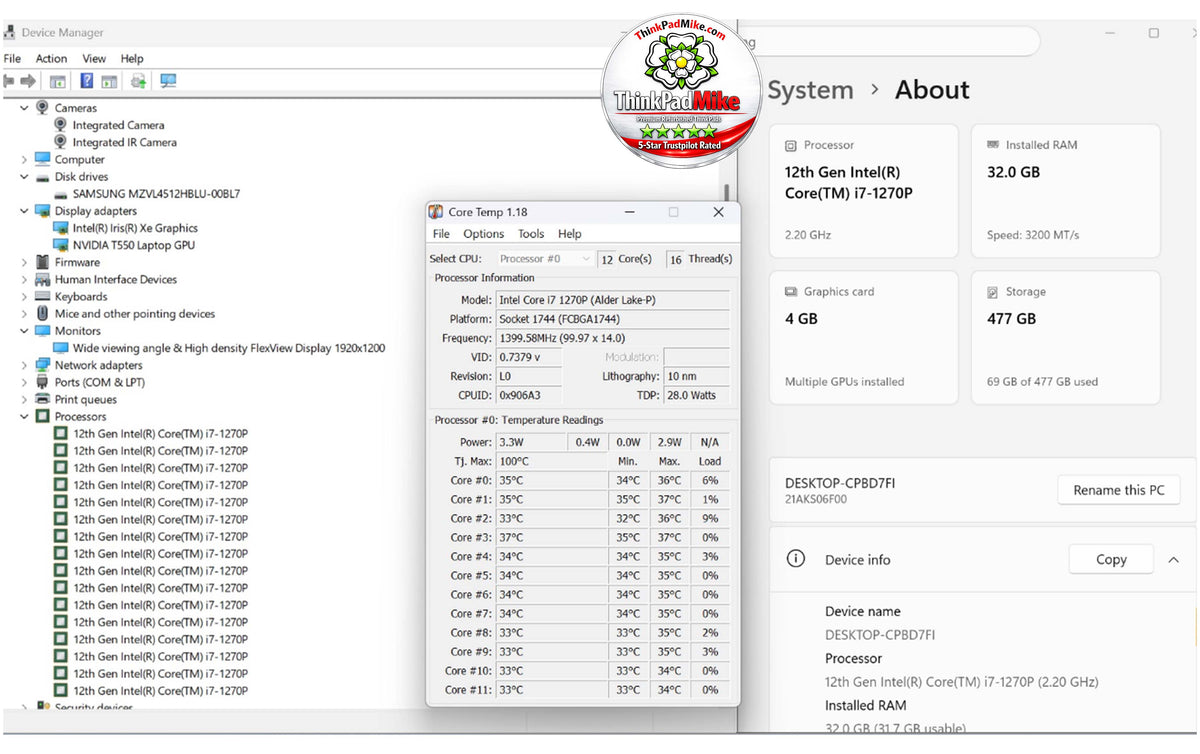Open the Select CPU Processor #0 dropdown
This screenshot has width=1200, height=754.
tap(544, 258)
